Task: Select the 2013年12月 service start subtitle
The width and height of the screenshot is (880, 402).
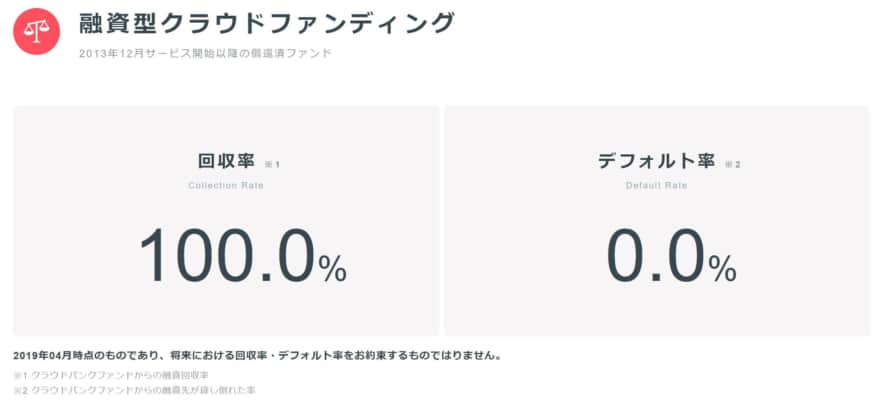Action: click(205, 54)
